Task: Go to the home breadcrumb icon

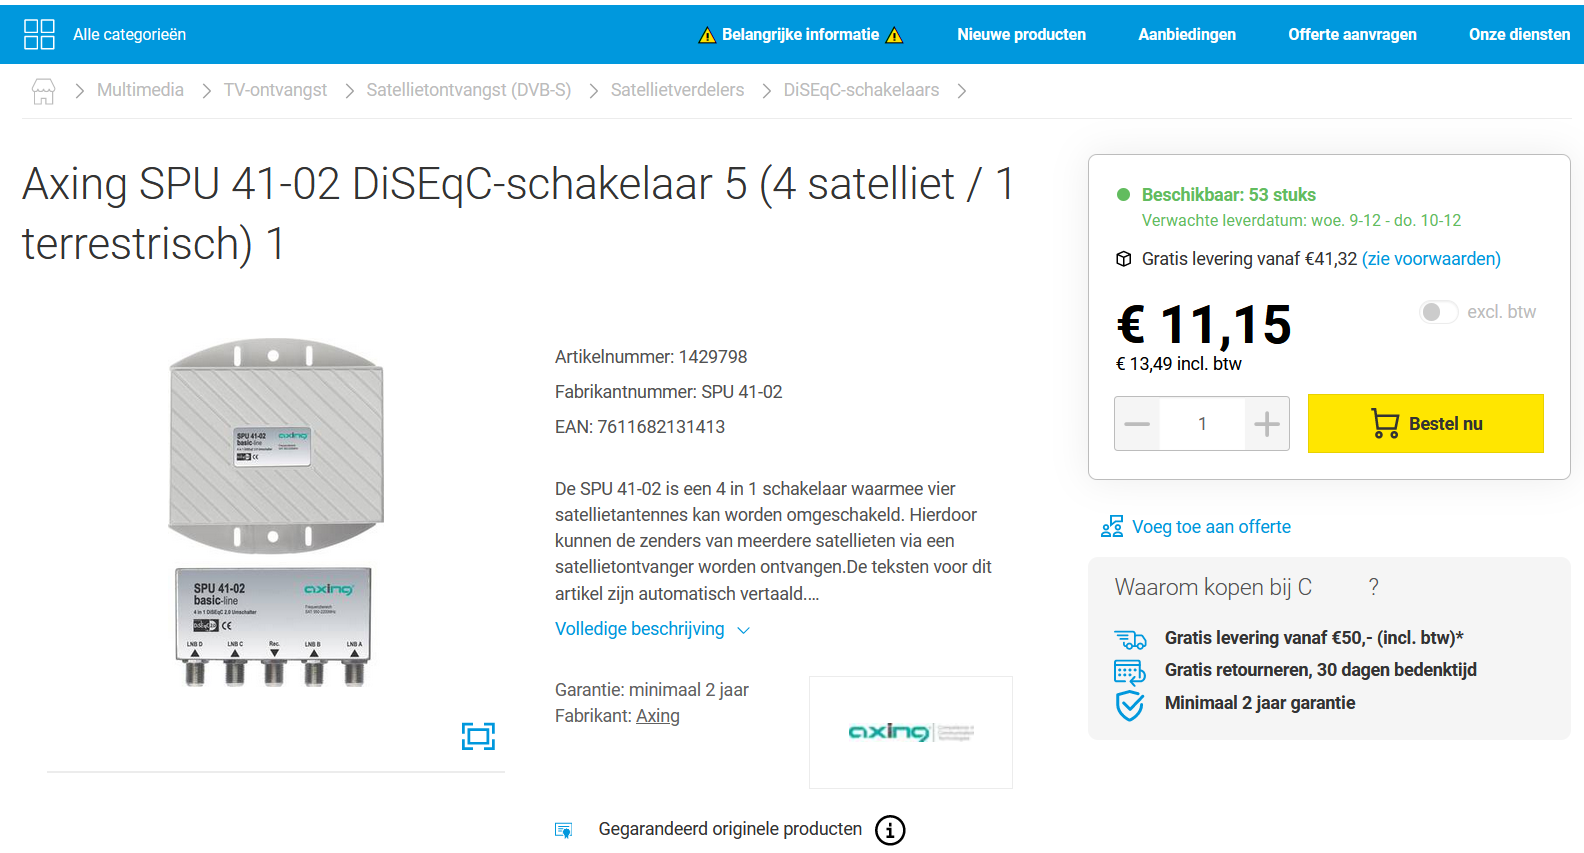Action: (x=43, y=91)
